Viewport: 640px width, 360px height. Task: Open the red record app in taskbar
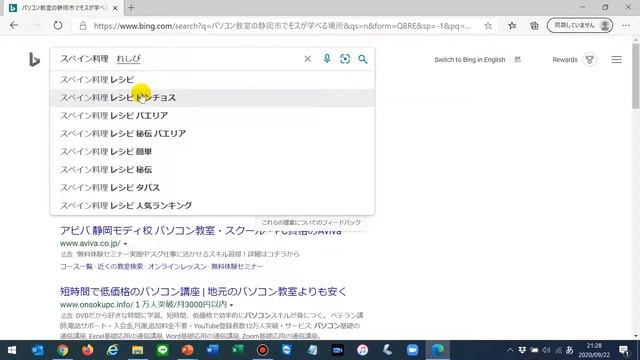coord(262,350)
